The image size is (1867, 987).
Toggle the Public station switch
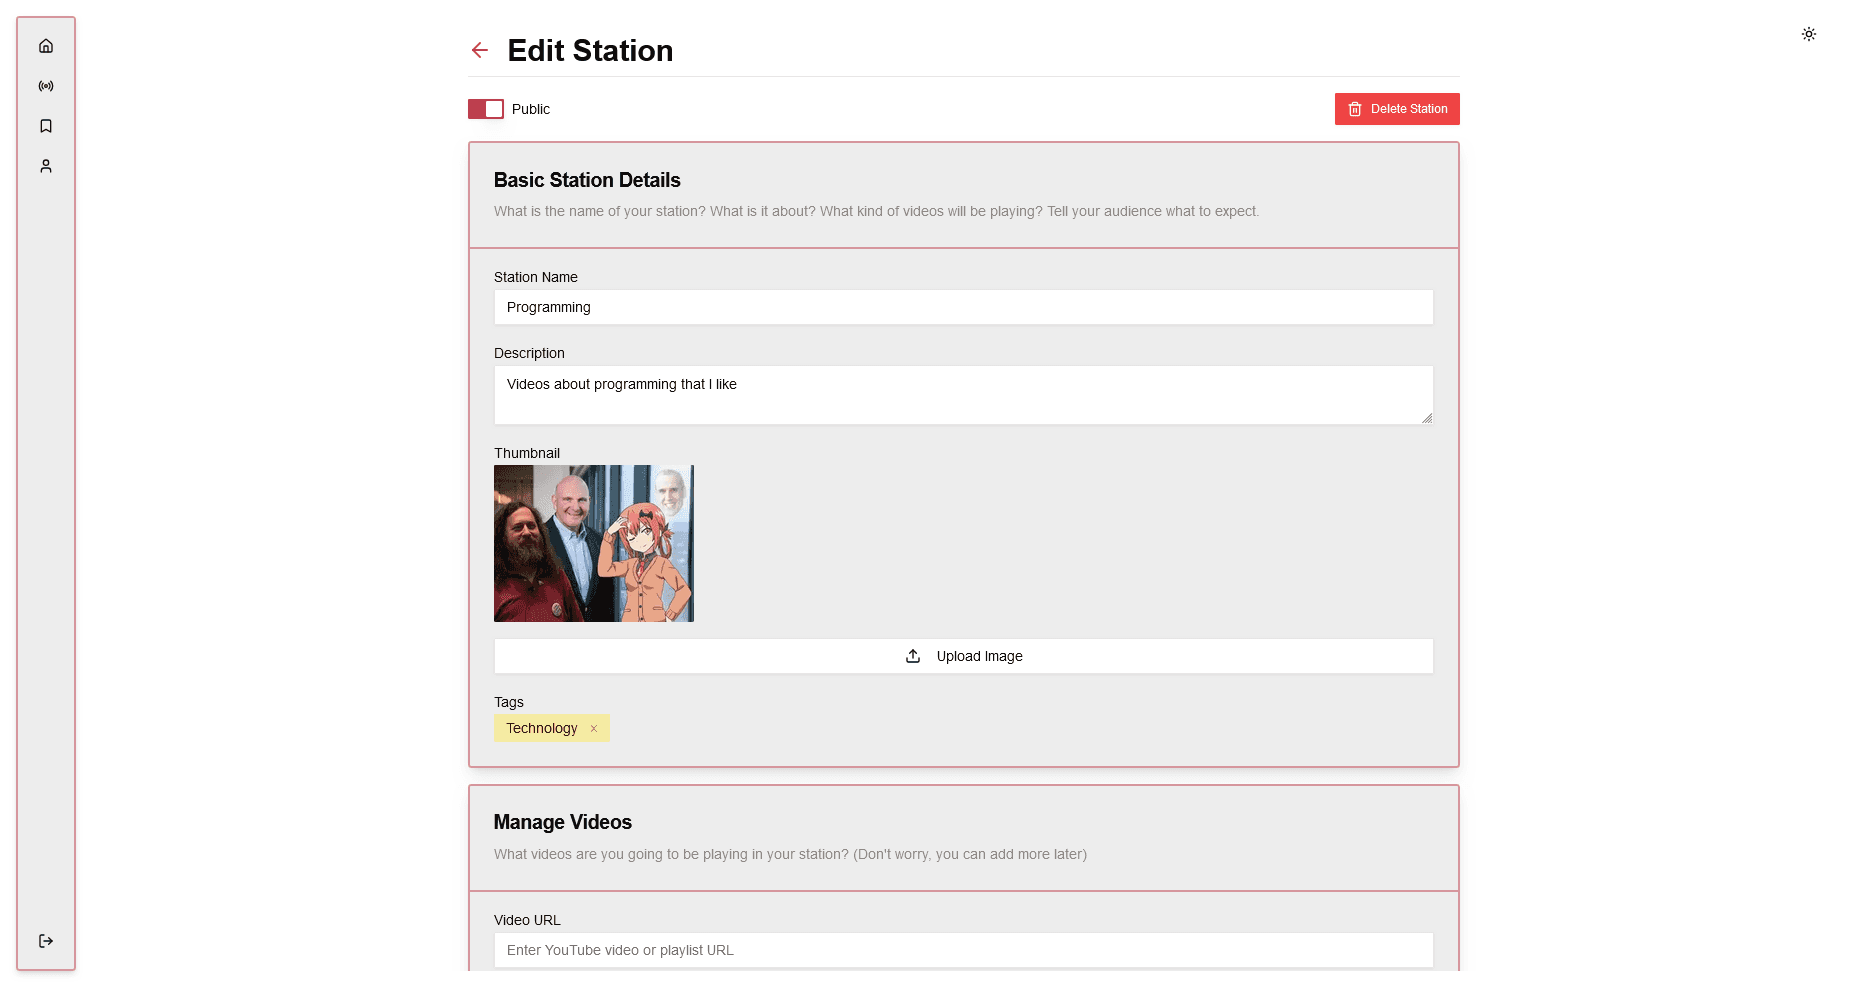pyautogui.click(x=486, y=109)
